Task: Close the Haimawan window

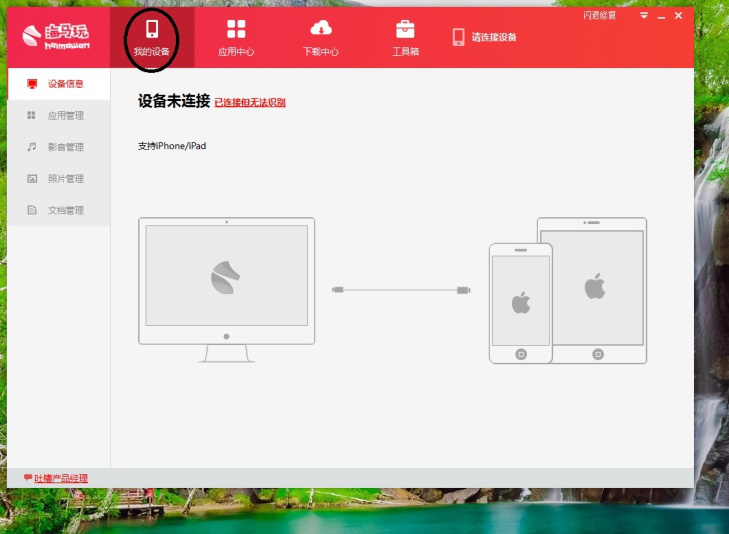Action: 679,16
